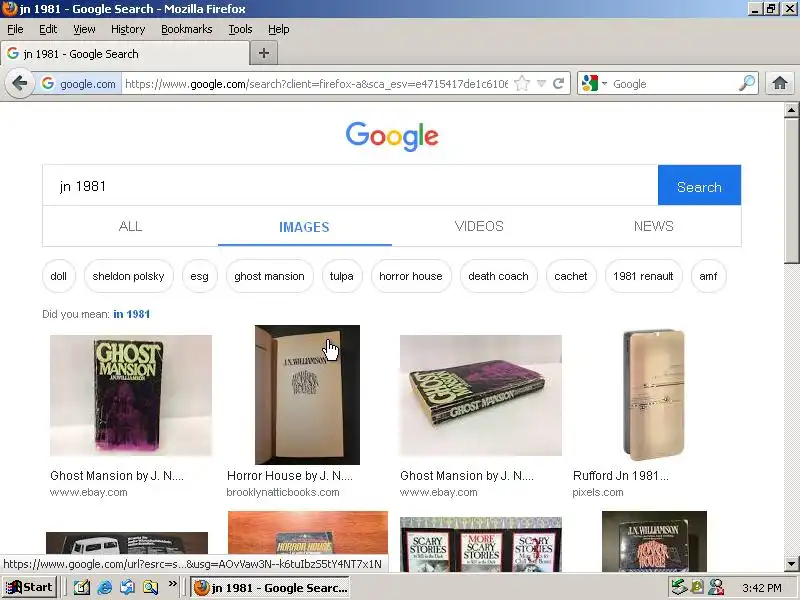Image resolution: width=800 pixels, height=600 pixels.
Task: Filter by the 'sheldon polsky' chip
Action: tap(129, 276)
